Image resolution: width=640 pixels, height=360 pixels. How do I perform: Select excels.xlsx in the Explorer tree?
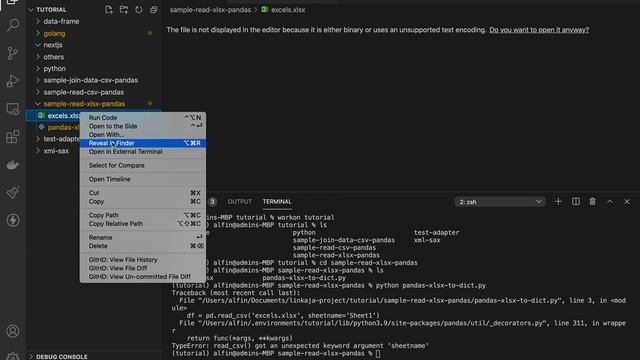[x=53, y=116]
